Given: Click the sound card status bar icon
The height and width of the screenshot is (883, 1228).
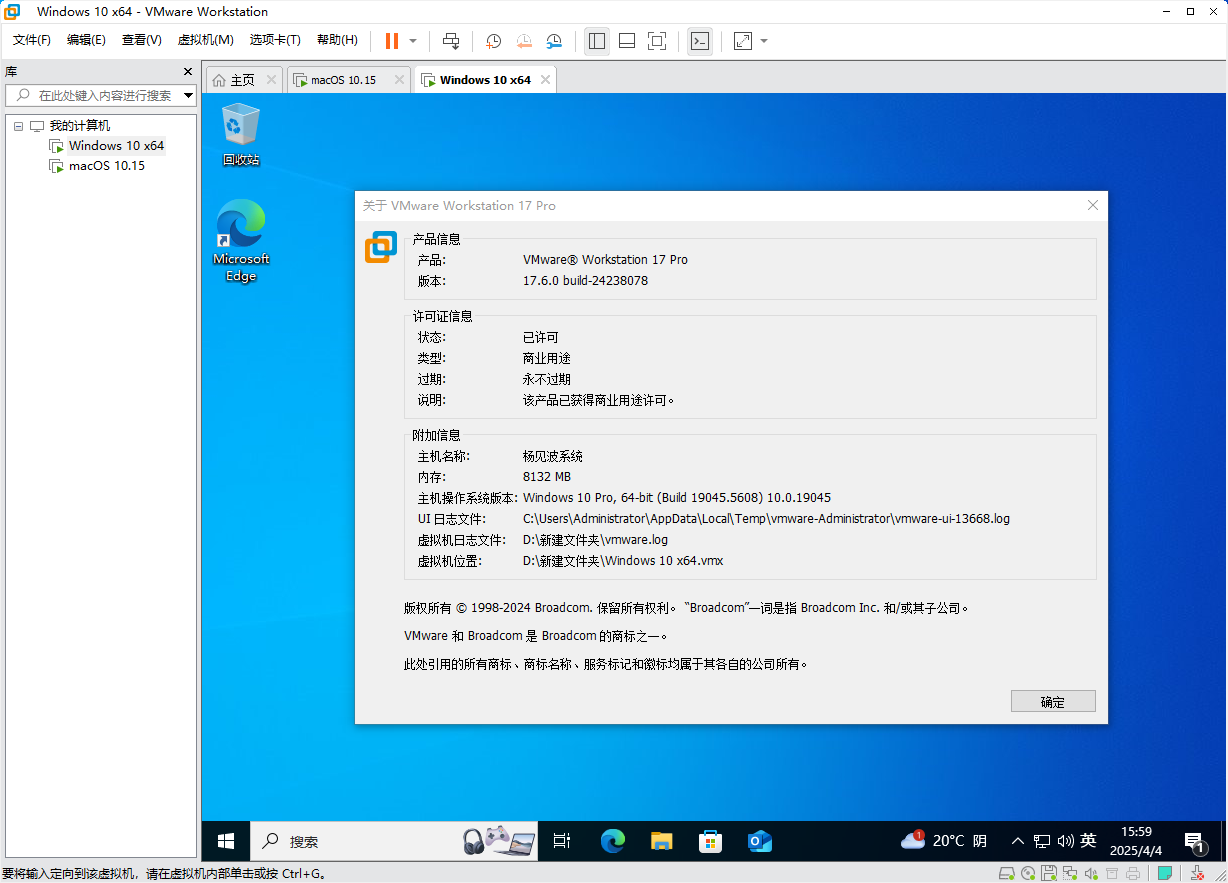Looking at the screenshot, I should coord(1091,873).
